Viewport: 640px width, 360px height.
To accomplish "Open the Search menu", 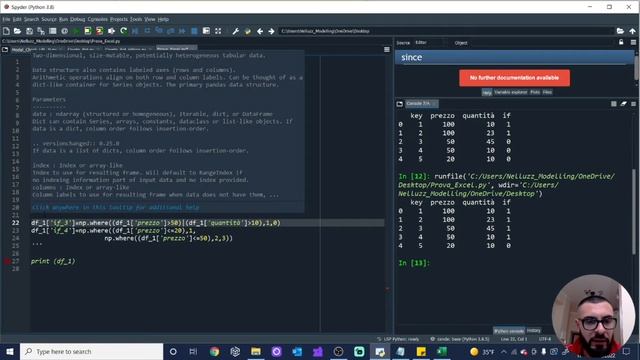I will point(31,19).
